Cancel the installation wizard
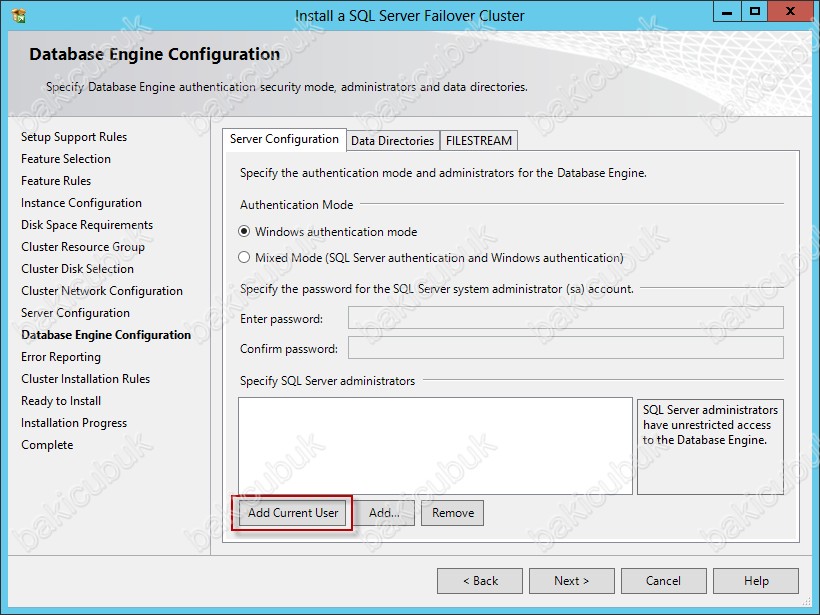 click(664, 581)
